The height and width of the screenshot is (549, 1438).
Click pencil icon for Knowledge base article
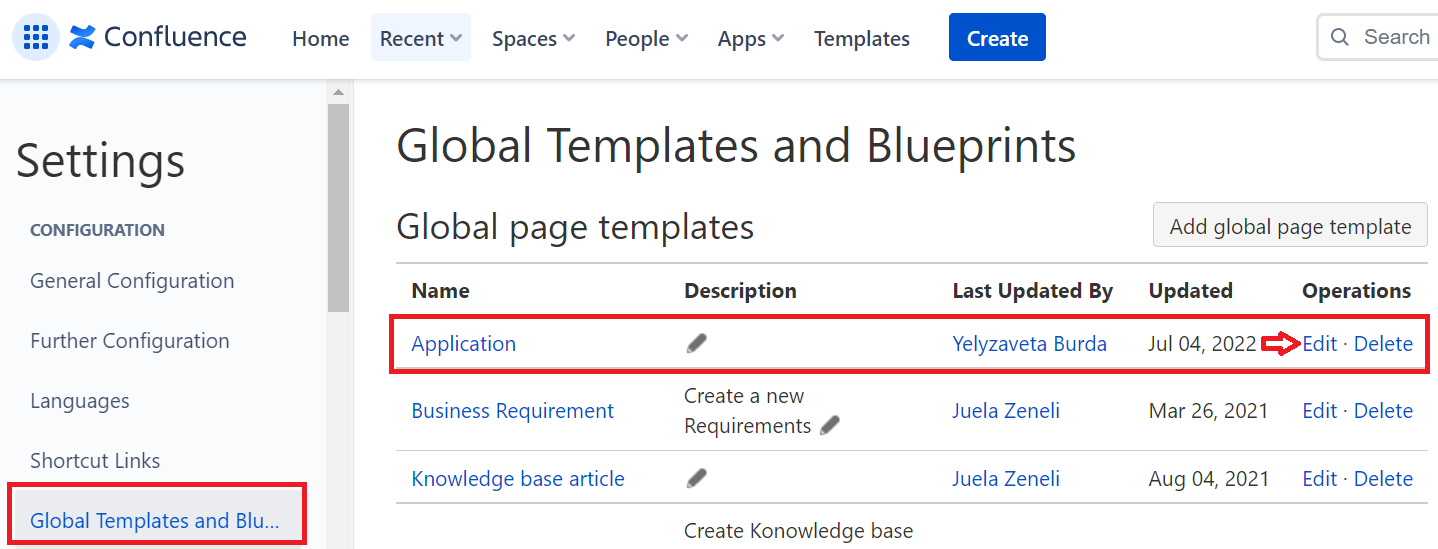pos(697,478)
